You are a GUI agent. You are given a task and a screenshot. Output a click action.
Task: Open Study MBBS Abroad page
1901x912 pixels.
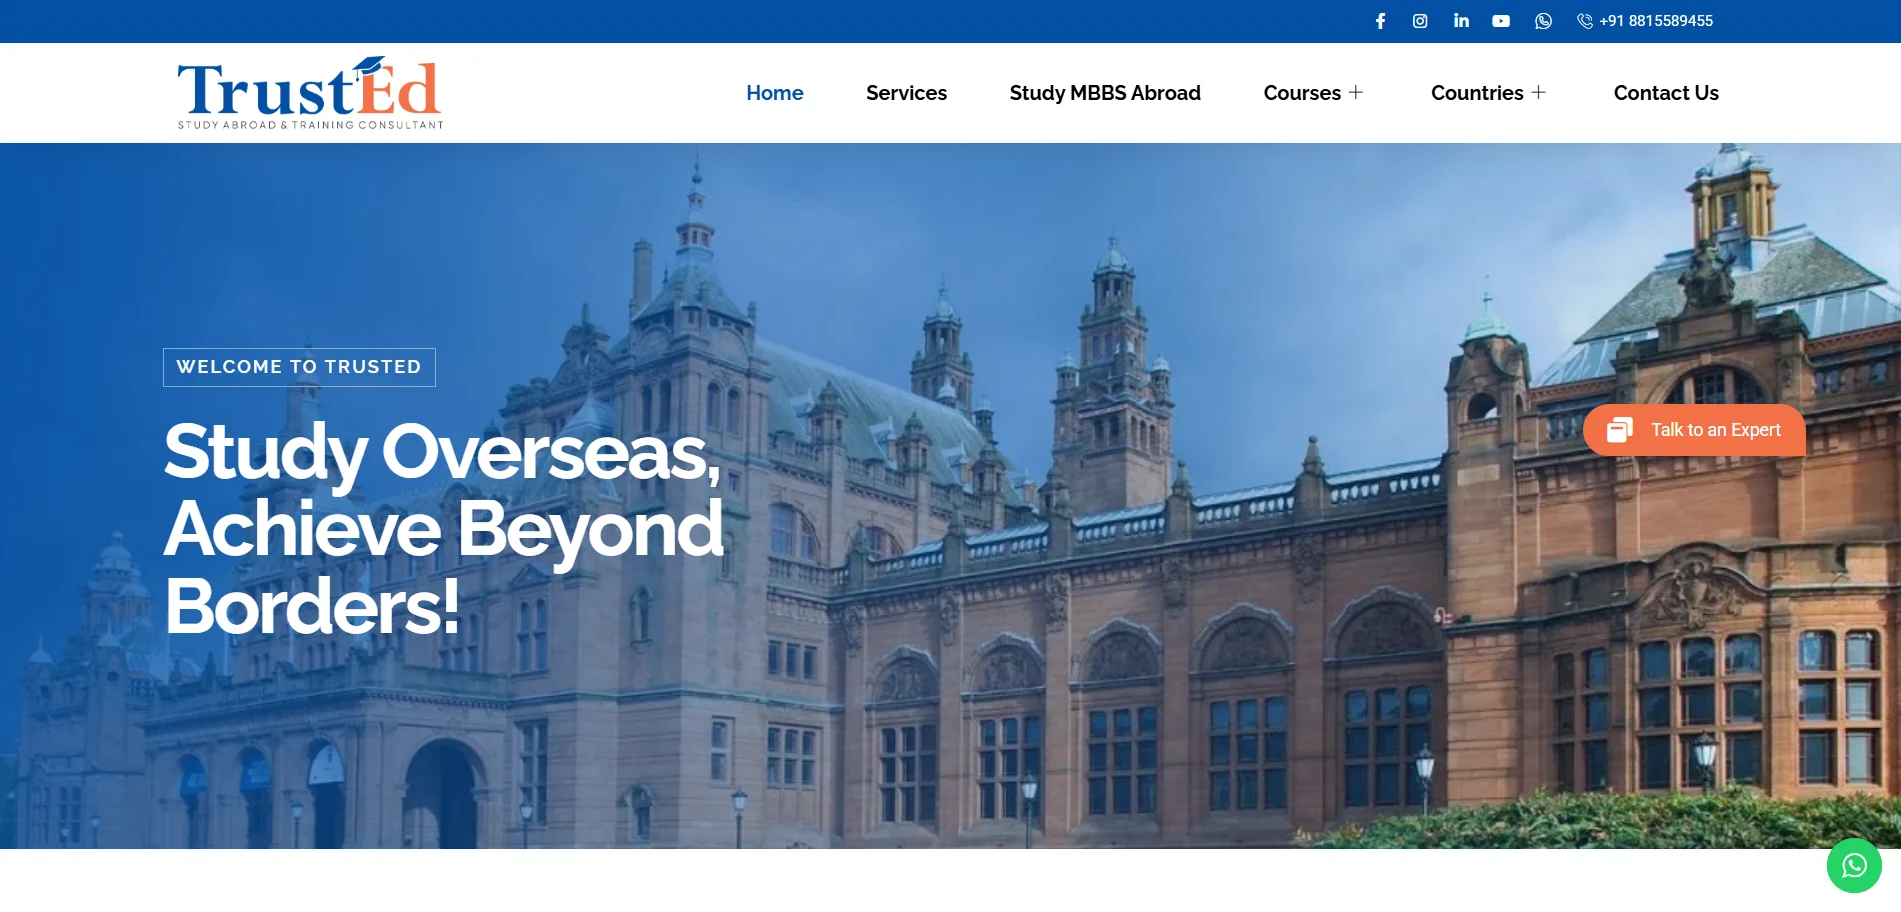pos(1105,93)
